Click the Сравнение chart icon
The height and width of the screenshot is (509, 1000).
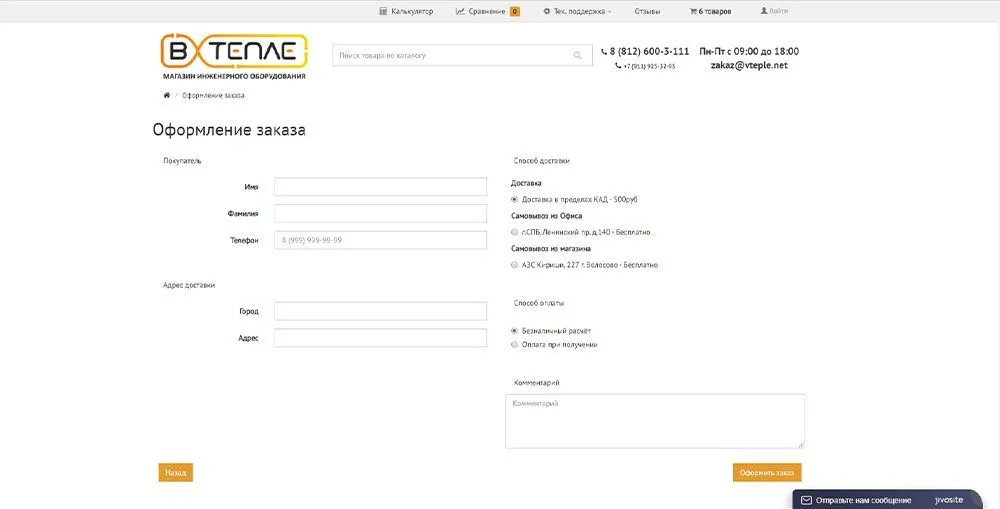pos(460,11)
